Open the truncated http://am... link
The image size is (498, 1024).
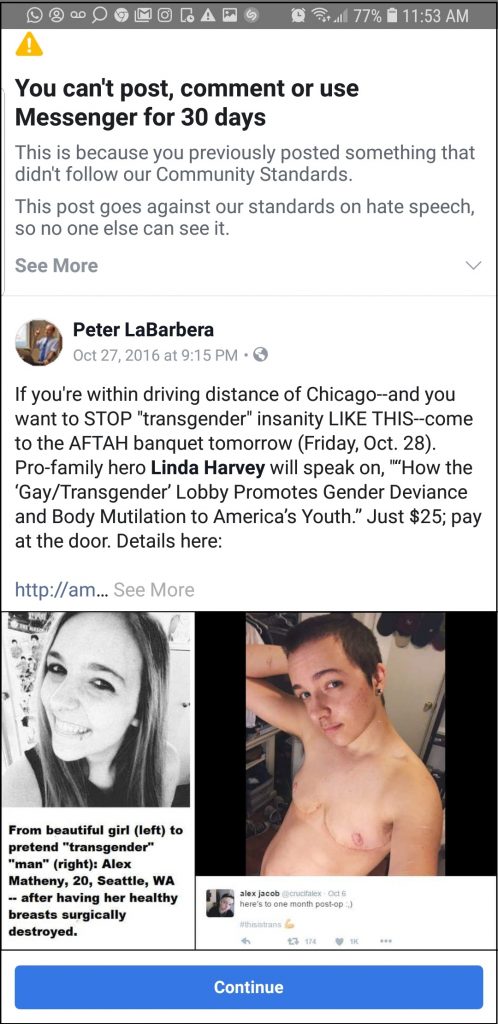coord(60,590)
